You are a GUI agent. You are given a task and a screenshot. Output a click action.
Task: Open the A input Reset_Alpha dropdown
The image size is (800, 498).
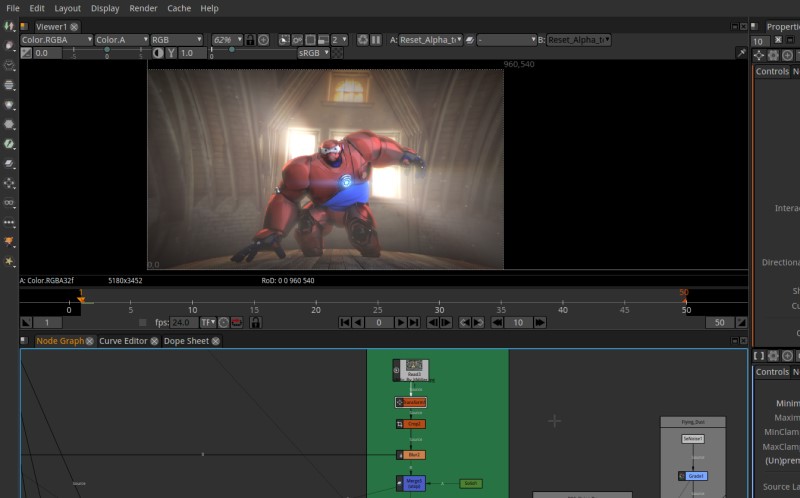tap(431, 40)
